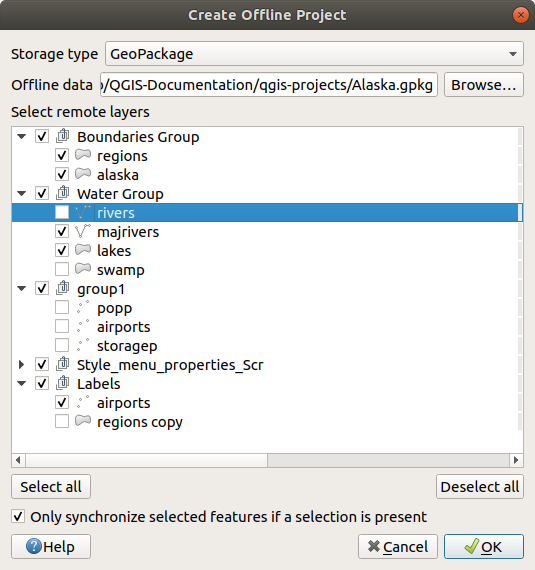The width and height of the screenshot is (535, 570).
Task: Collapse the Water Group tree node
Action: pyautogui.click(x=21, y=193)
